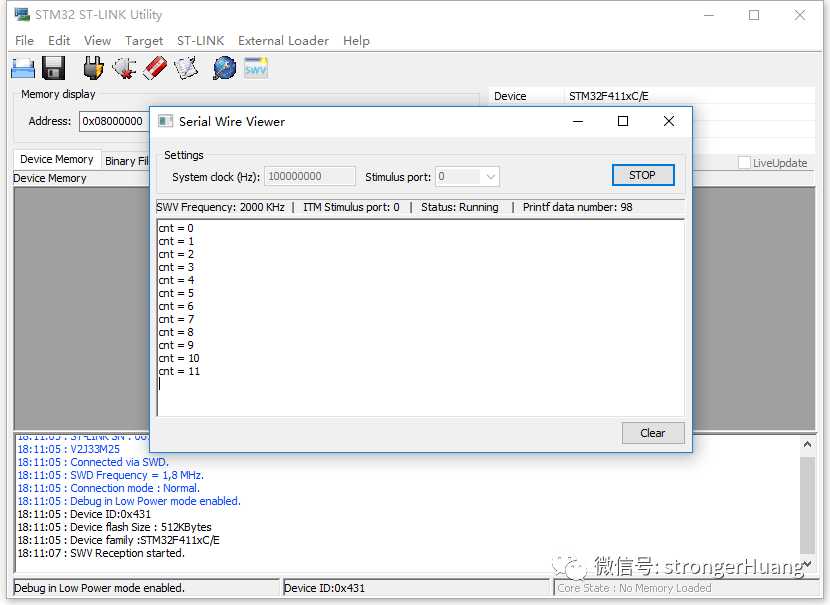Viewport: 830px width, 605px height.
Task: Minimize the Serial Wire Viewer window
Action: (x=578, y=121)
